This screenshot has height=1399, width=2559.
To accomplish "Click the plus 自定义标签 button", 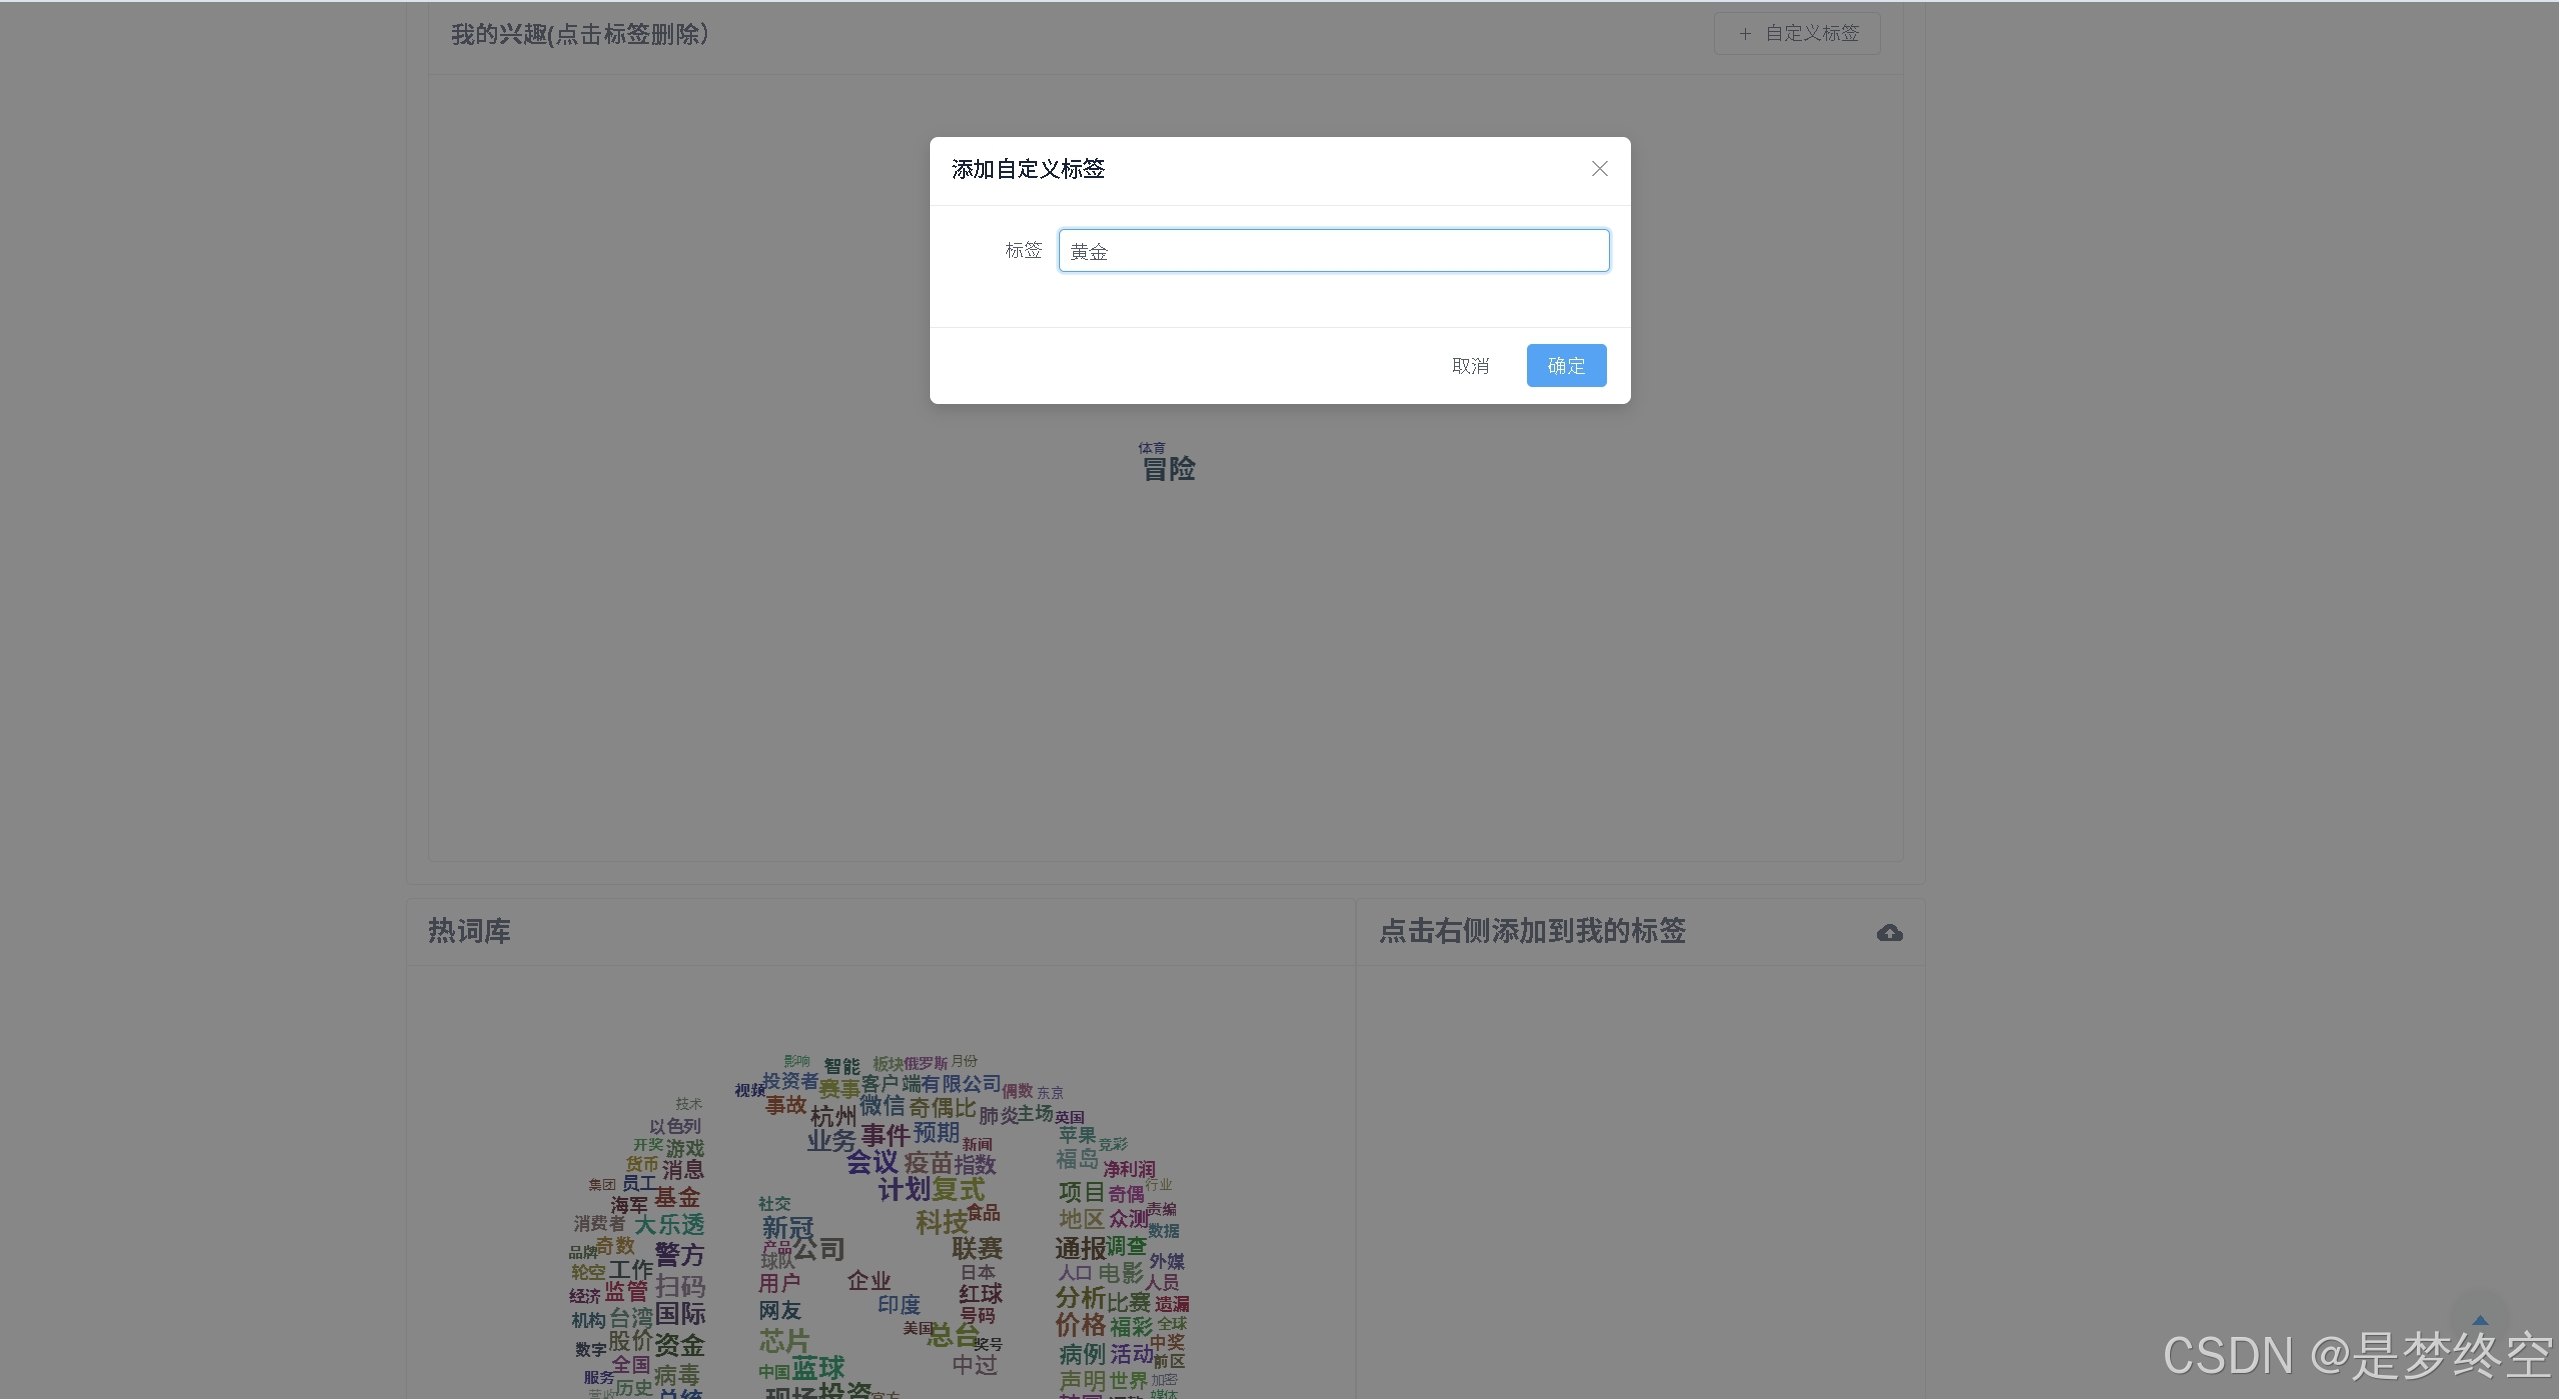I will (1796, 34).
